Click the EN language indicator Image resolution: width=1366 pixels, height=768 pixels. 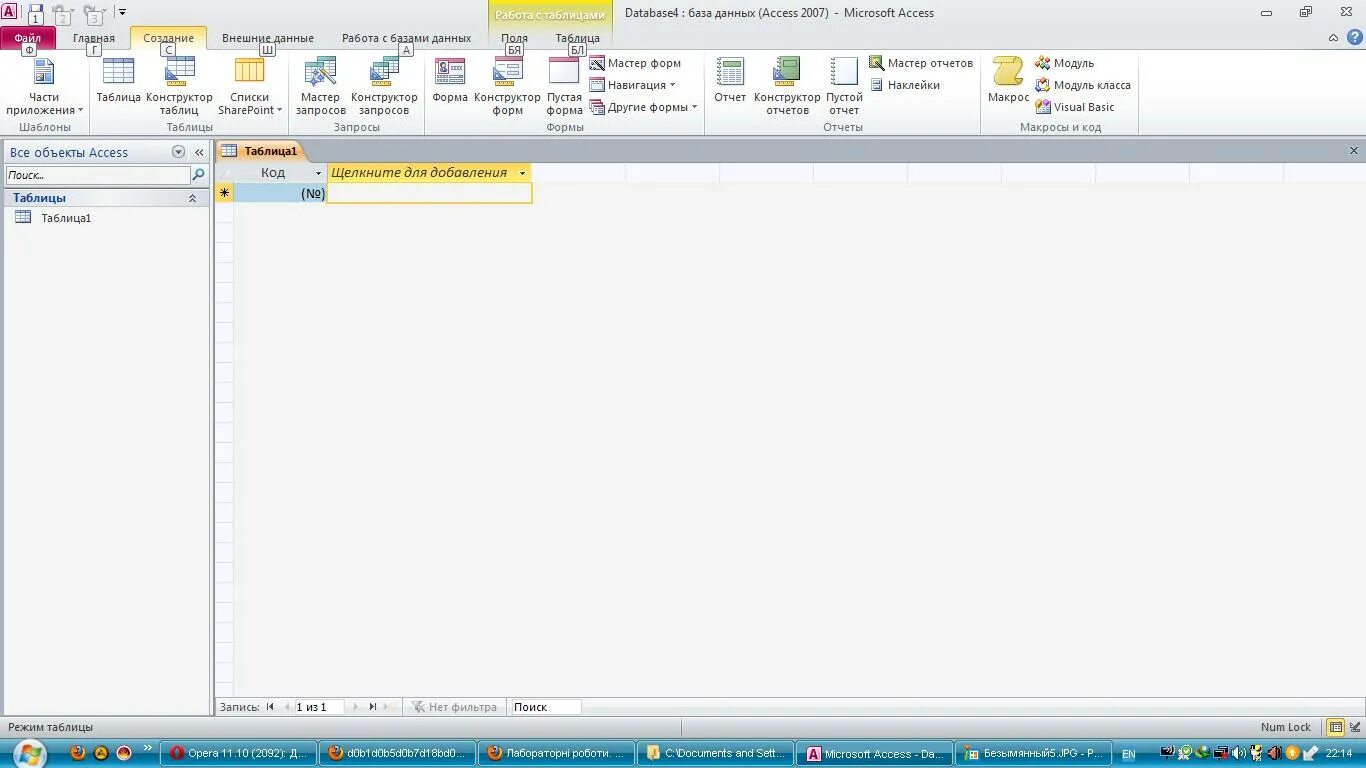1128,754
